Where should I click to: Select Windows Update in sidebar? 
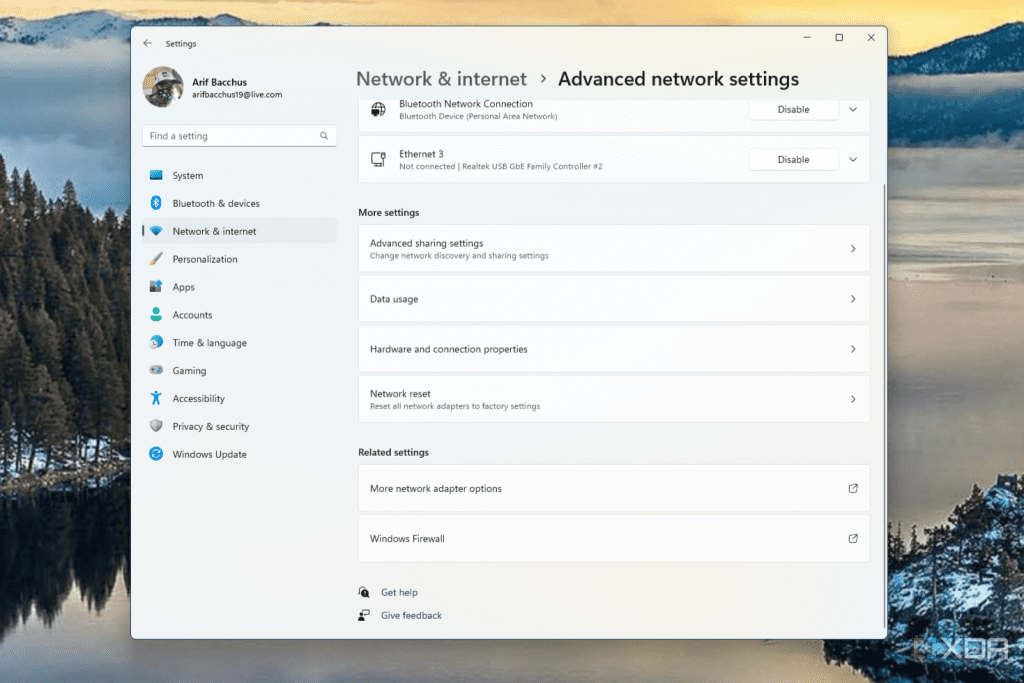click(x=240, y=454)
